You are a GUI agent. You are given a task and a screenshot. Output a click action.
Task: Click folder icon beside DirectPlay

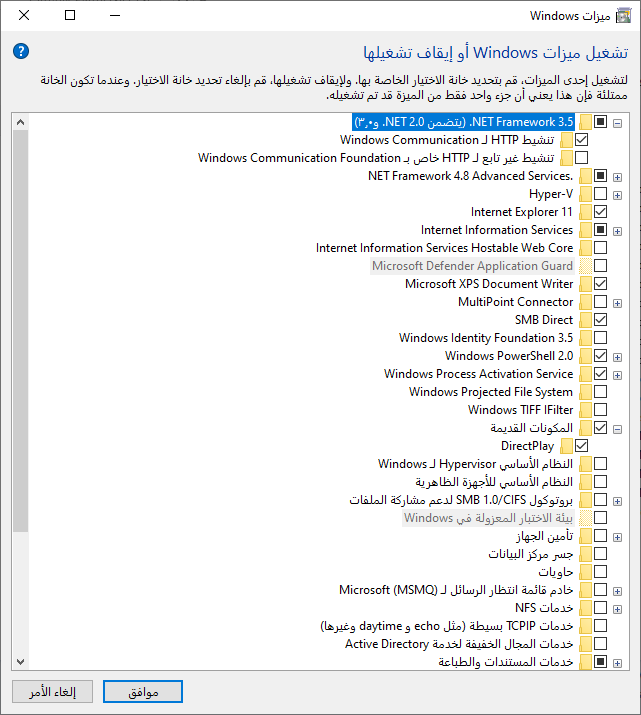pos(567,446)
